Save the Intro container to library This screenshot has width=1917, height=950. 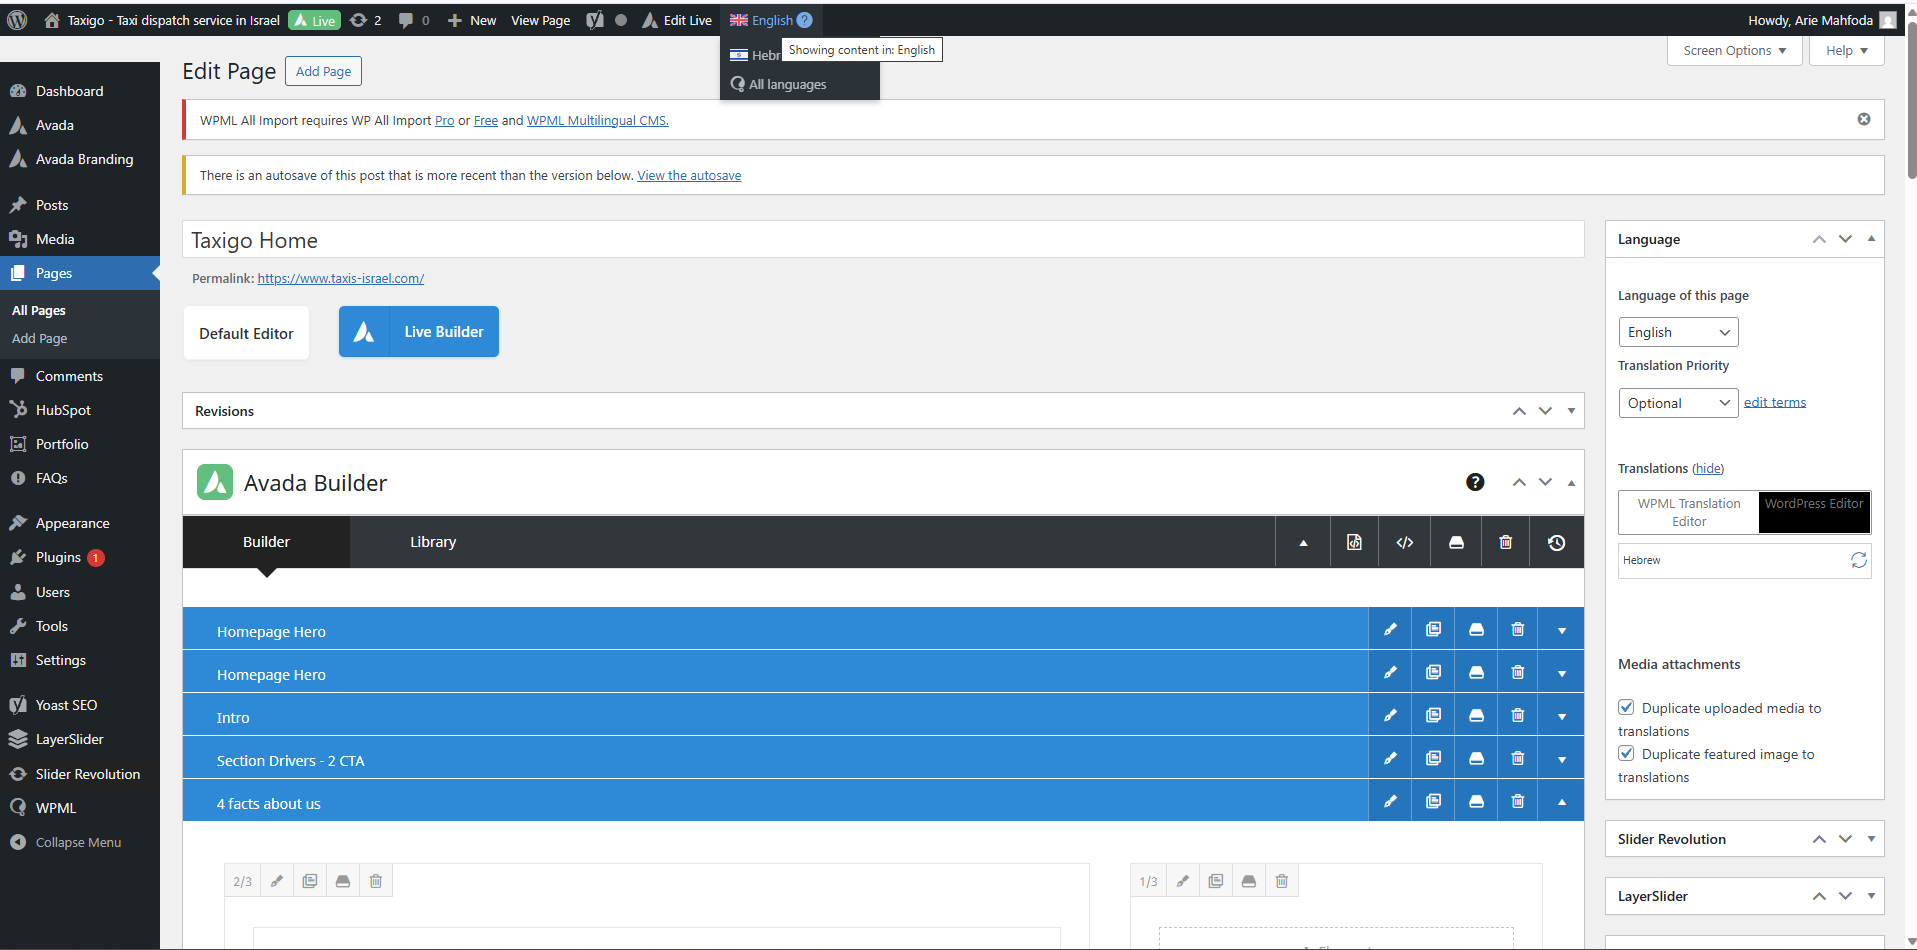(1476, 715)
